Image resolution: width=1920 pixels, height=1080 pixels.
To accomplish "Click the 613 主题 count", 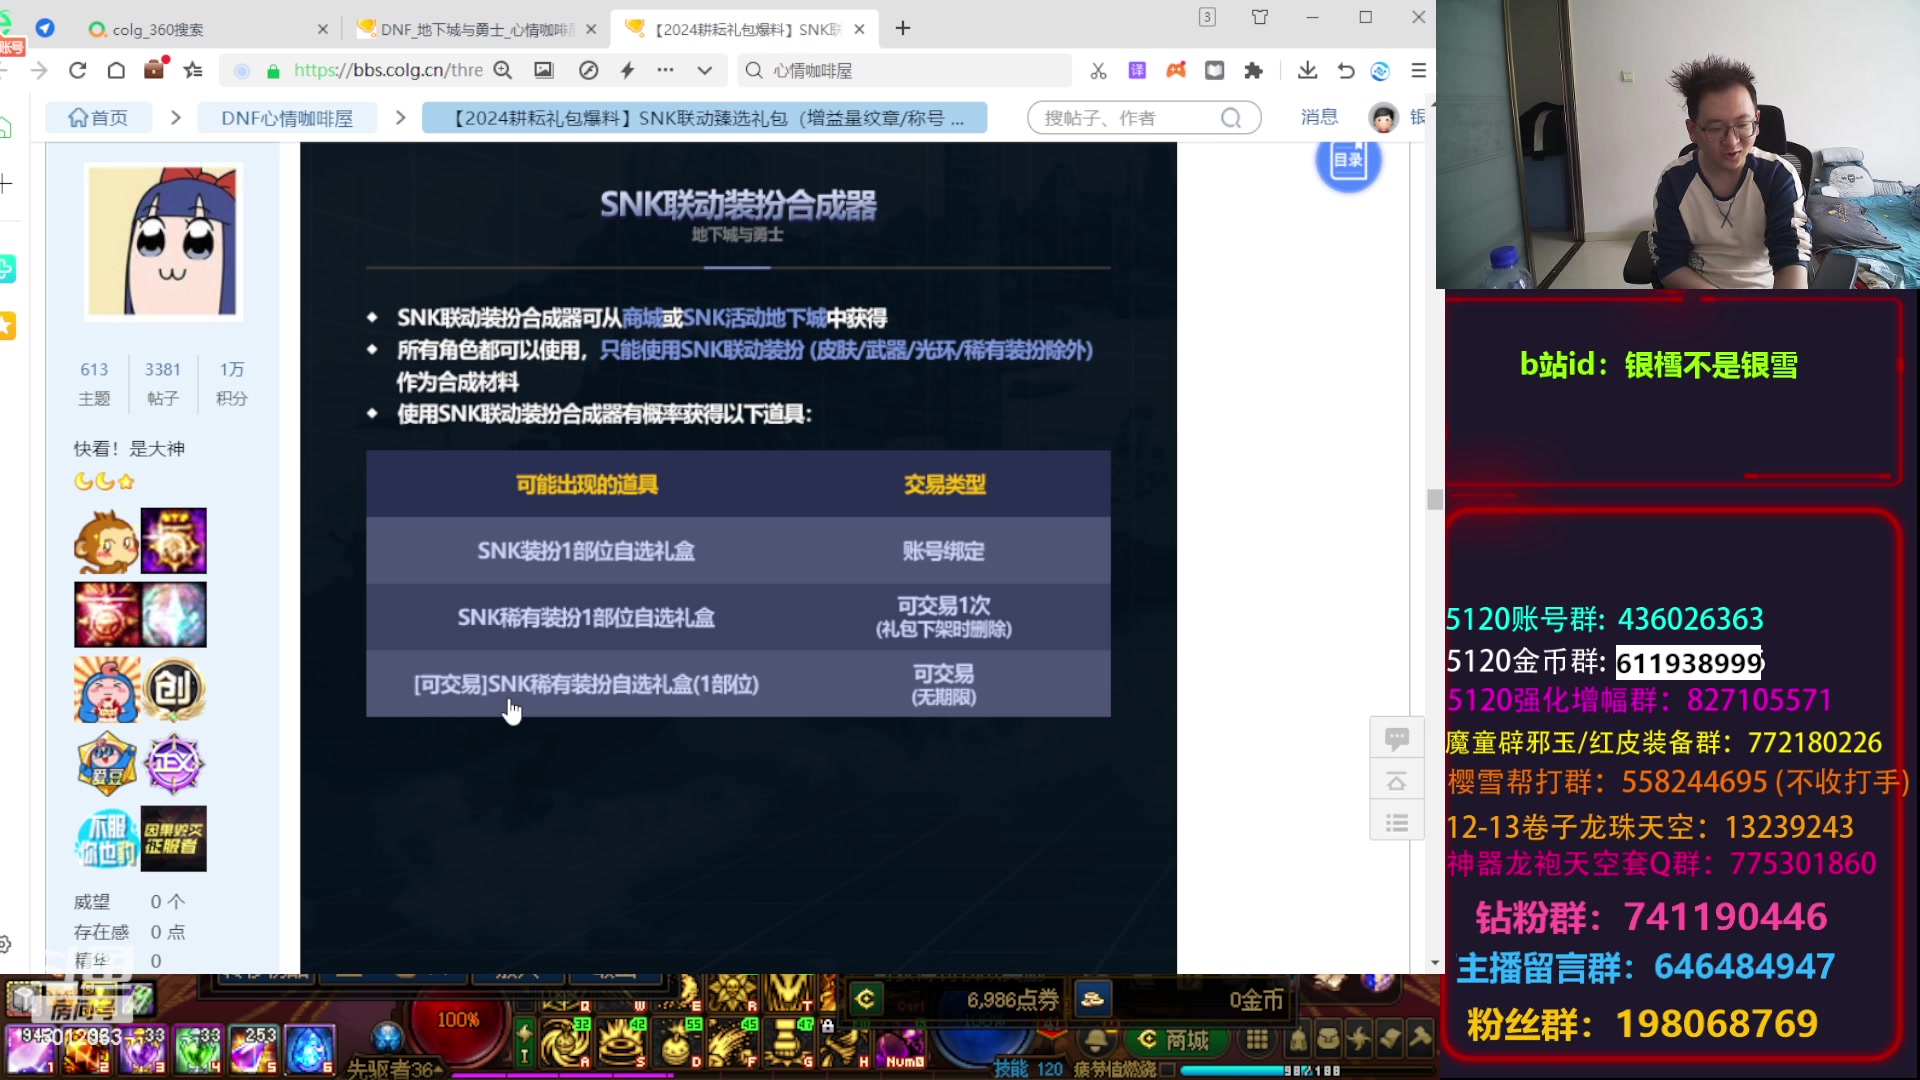I will (94, 383).
